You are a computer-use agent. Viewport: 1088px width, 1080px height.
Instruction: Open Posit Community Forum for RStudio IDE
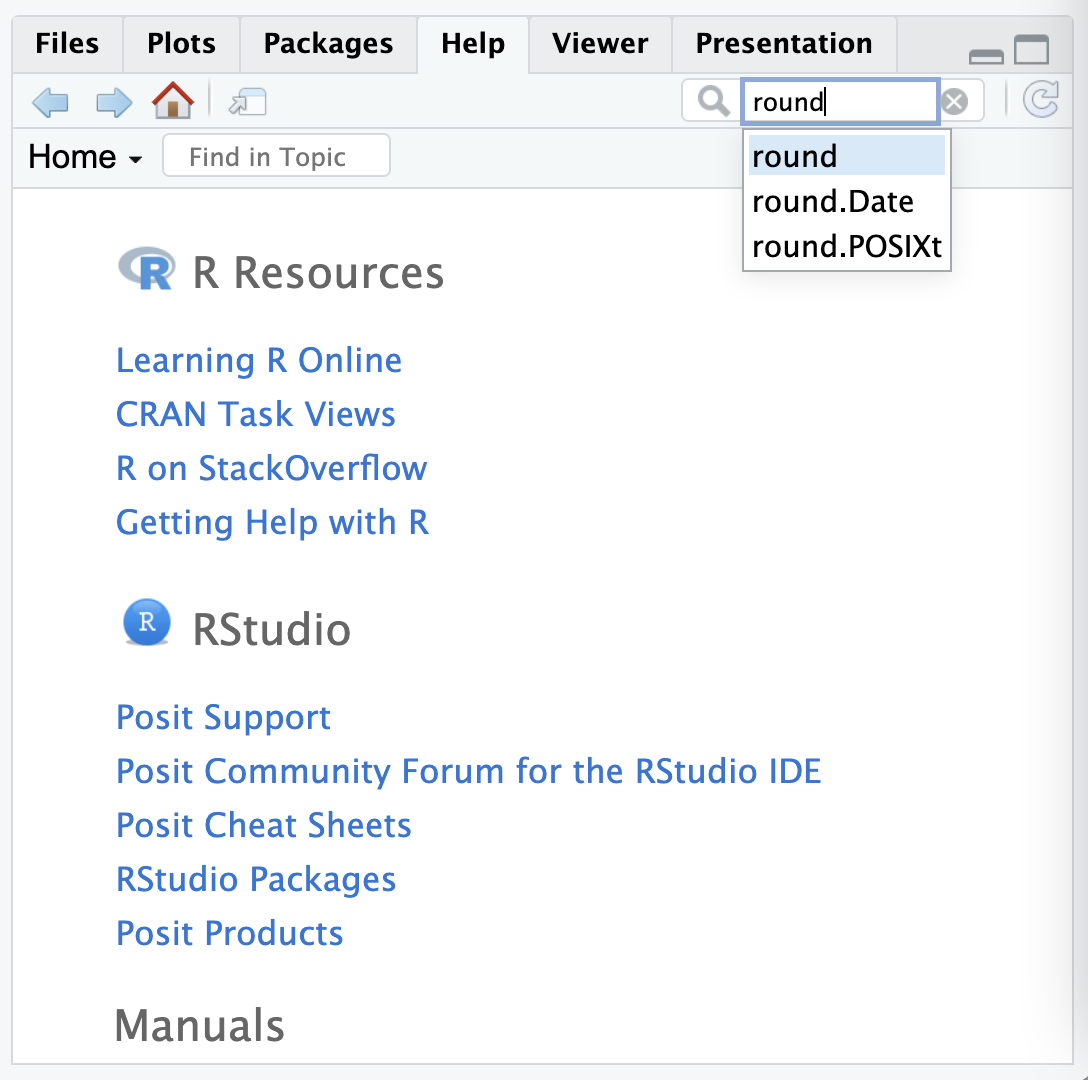click(x=468, y=771)
